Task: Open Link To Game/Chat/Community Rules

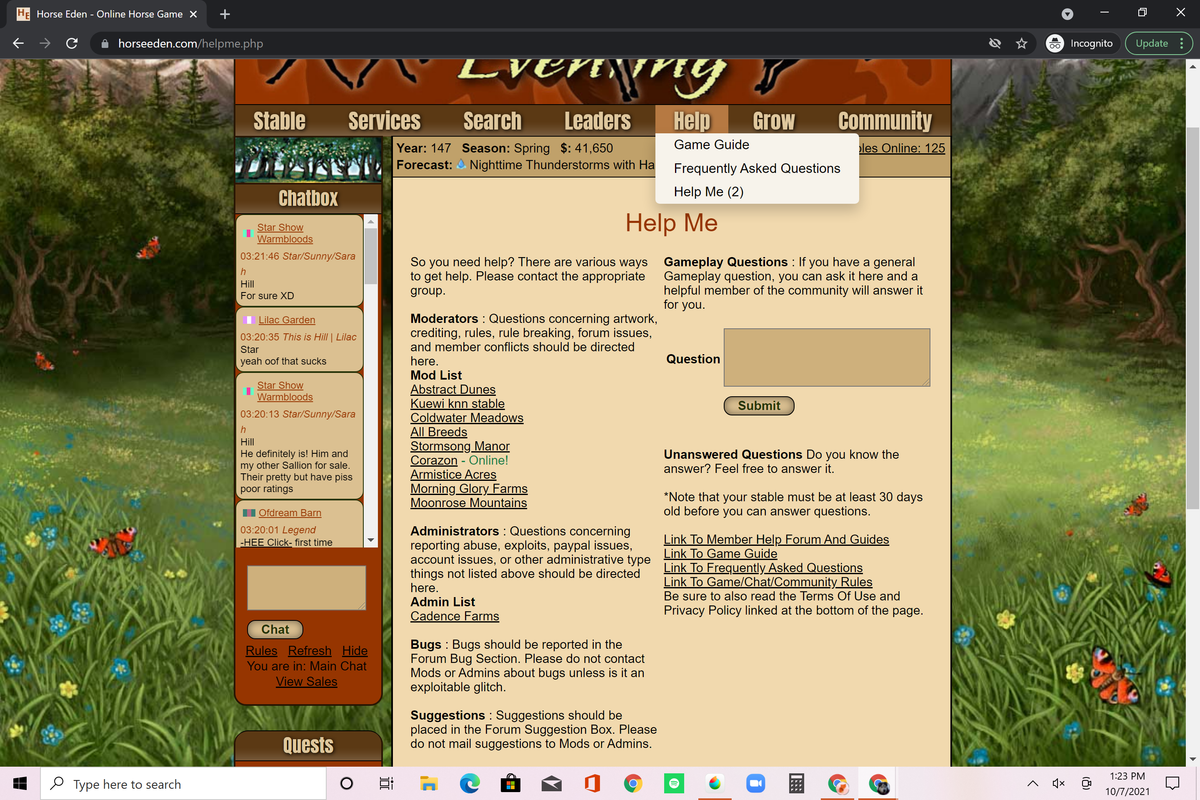Action: pyautogui.click(x=768, y=582)
